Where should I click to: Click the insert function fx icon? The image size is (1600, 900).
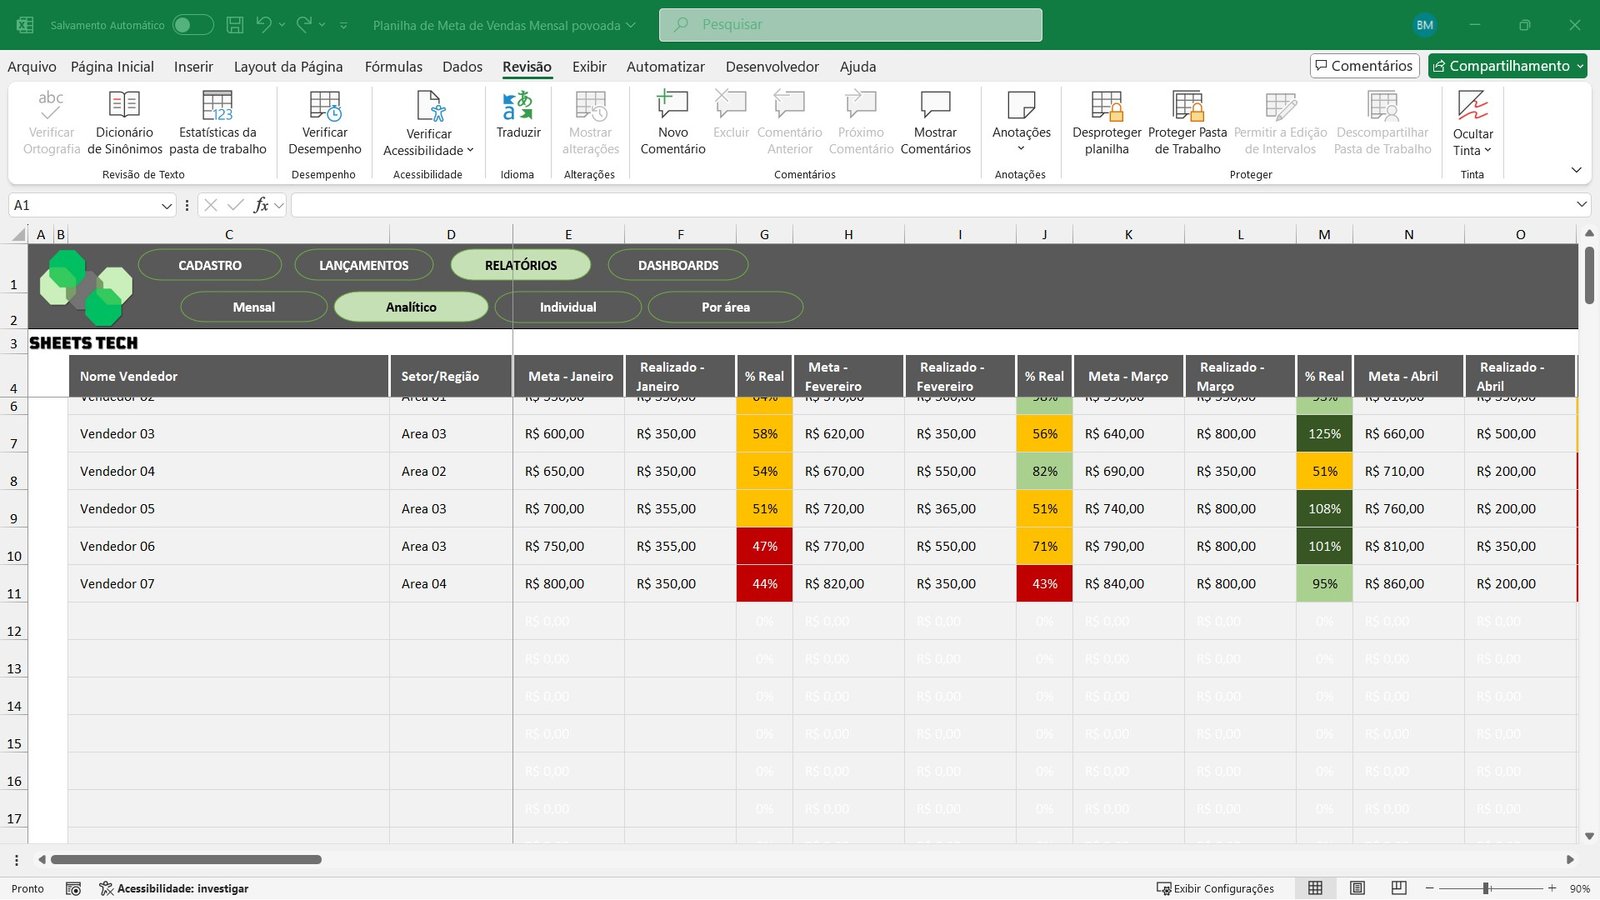pos(261,205)
